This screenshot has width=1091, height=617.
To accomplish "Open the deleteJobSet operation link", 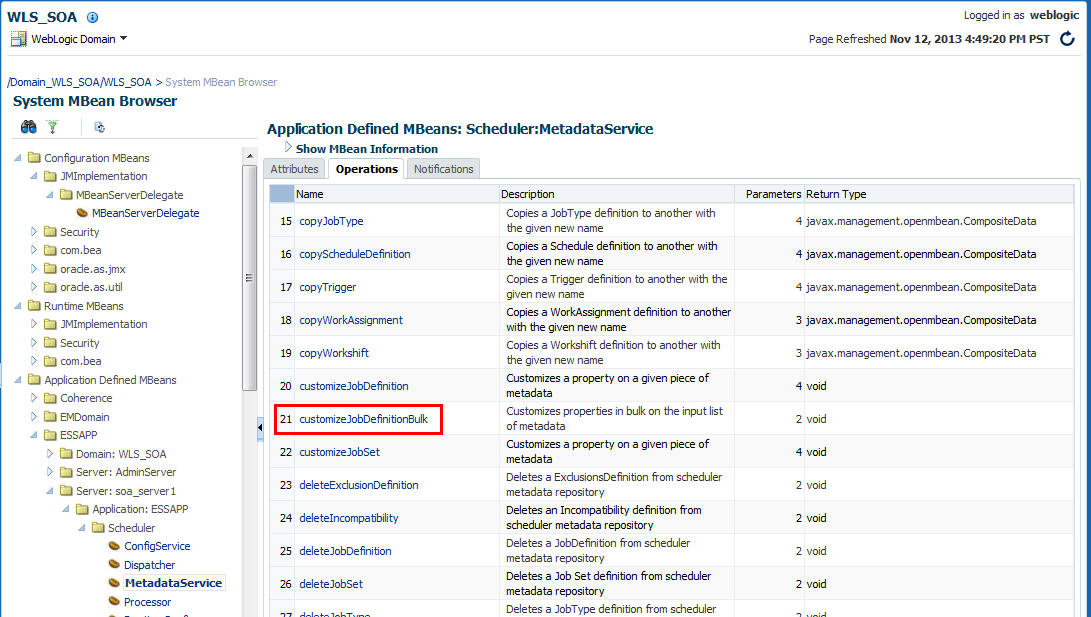I will (331, 584).
